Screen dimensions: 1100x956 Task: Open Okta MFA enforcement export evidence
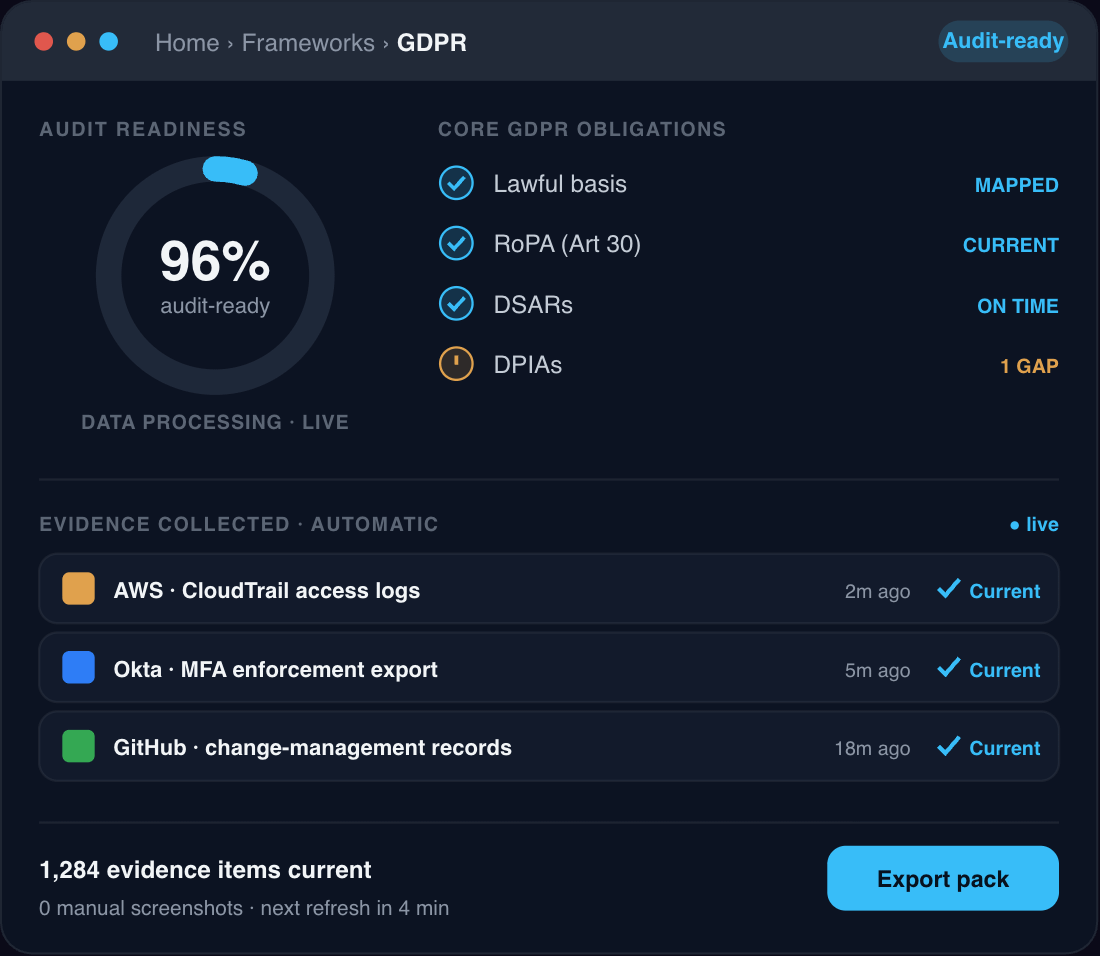[549, 667]
